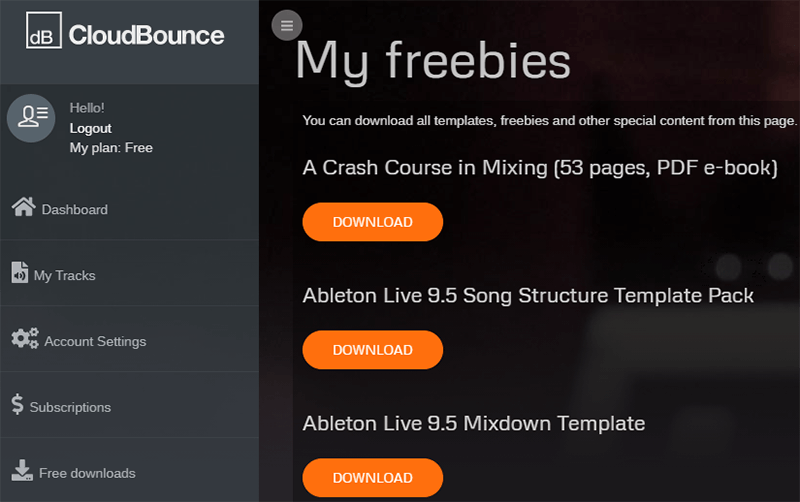
Task: Click the Free downloads arrow icon
Action: click(x=22, y=470)
